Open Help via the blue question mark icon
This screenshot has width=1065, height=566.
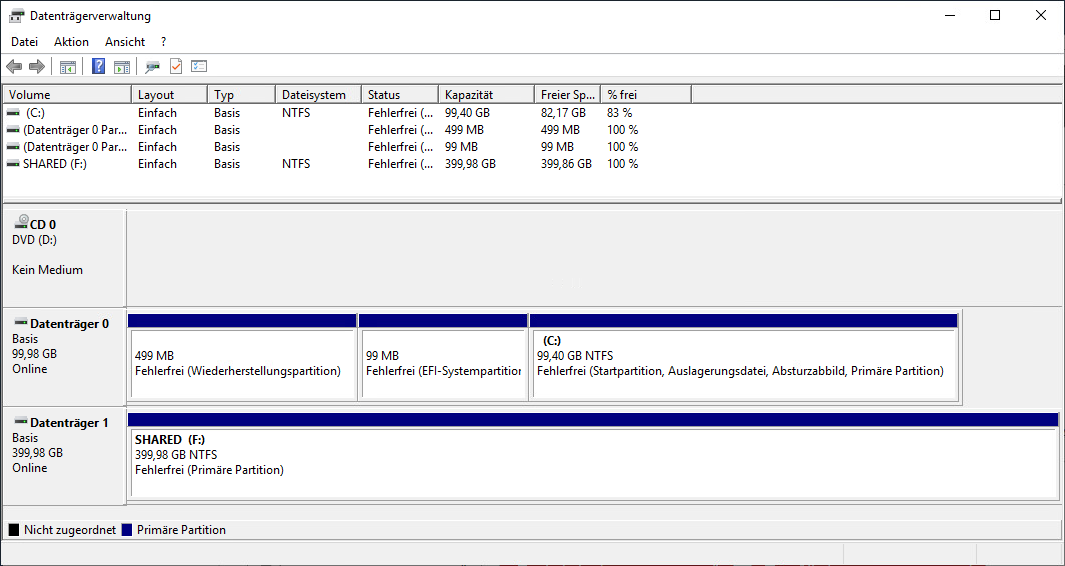pyautogui.click(x=98, y=67)
